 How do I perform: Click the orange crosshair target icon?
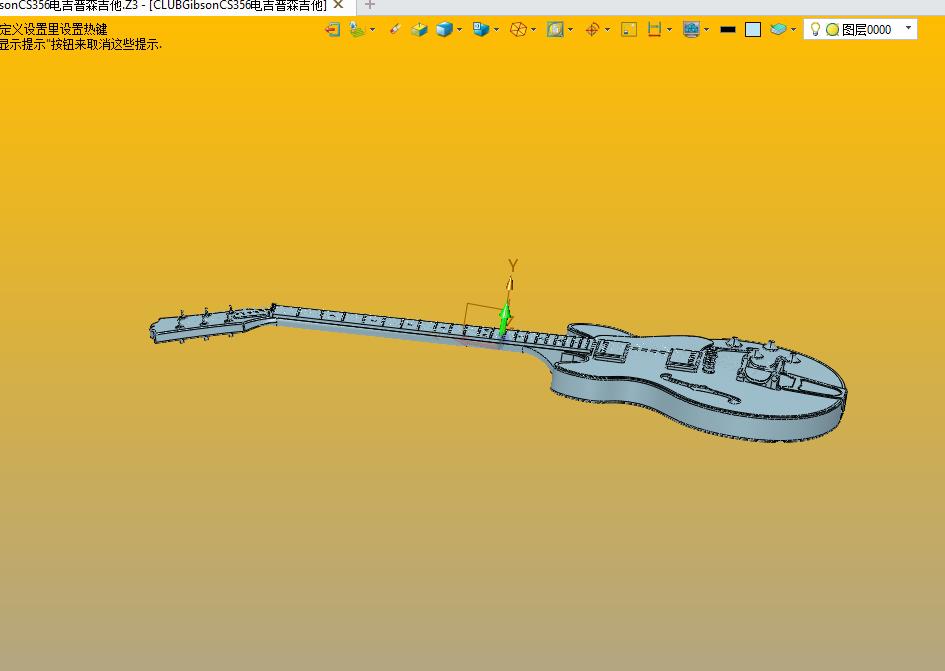click(592, 29)
